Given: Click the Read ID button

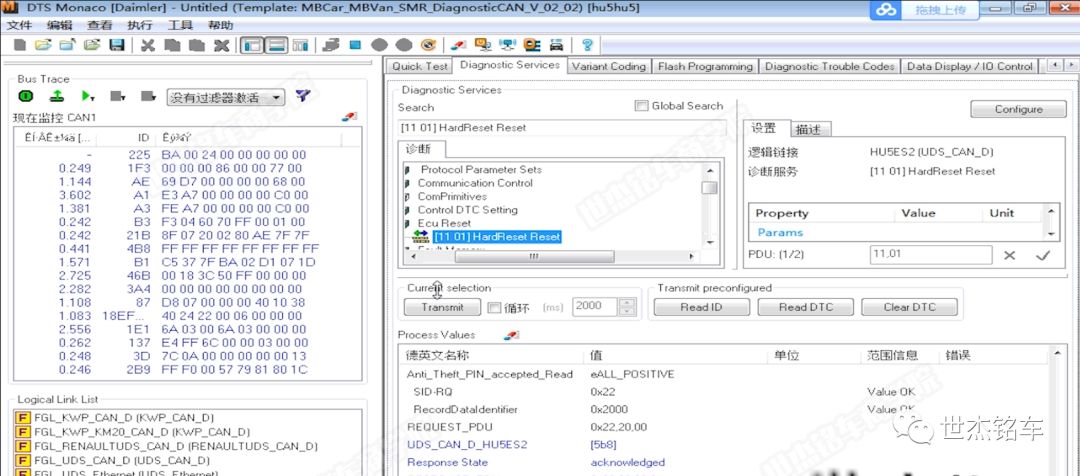Looking at the screenshot, I should click(701, 307).
